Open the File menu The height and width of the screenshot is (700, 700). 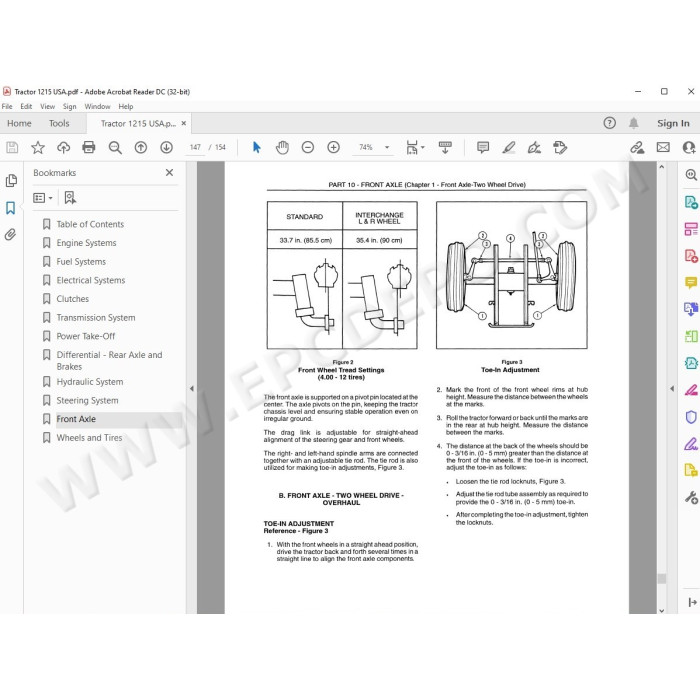7,107
